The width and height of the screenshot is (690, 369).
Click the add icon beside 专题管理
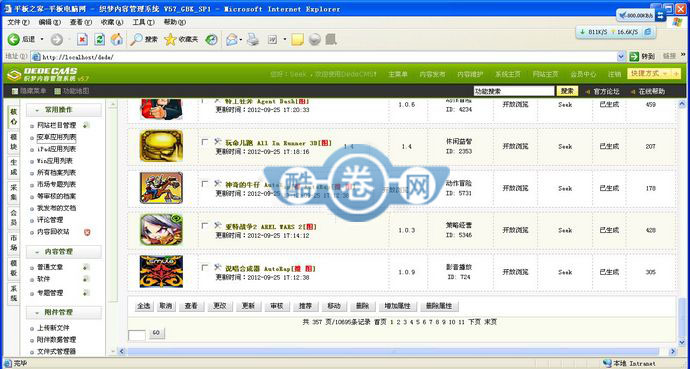point(86,293)
